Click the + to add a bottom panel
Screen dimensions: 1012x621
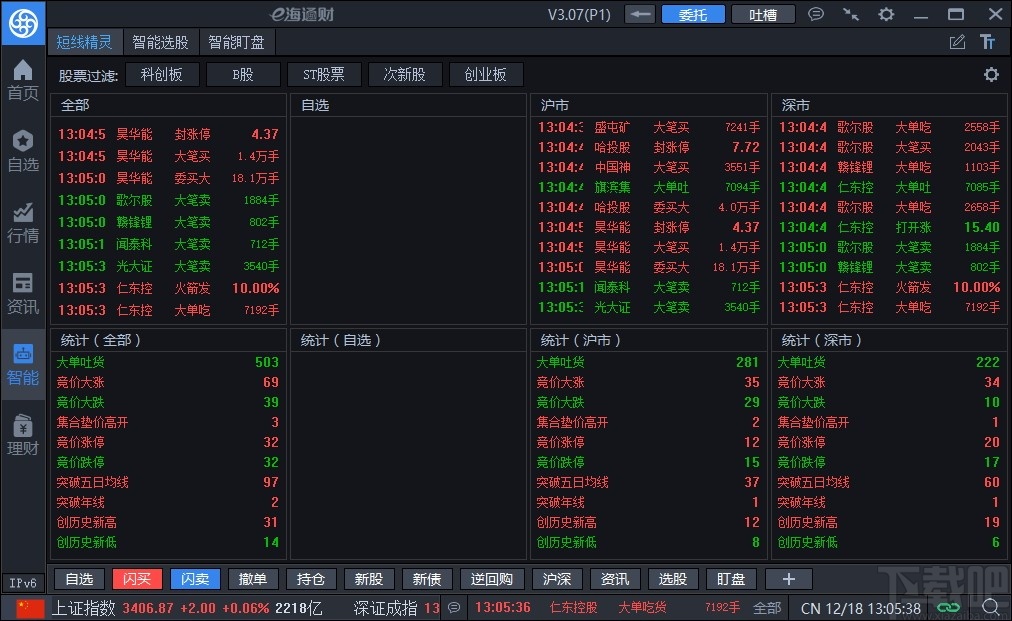pyautogui.click(x=789, y=578)
